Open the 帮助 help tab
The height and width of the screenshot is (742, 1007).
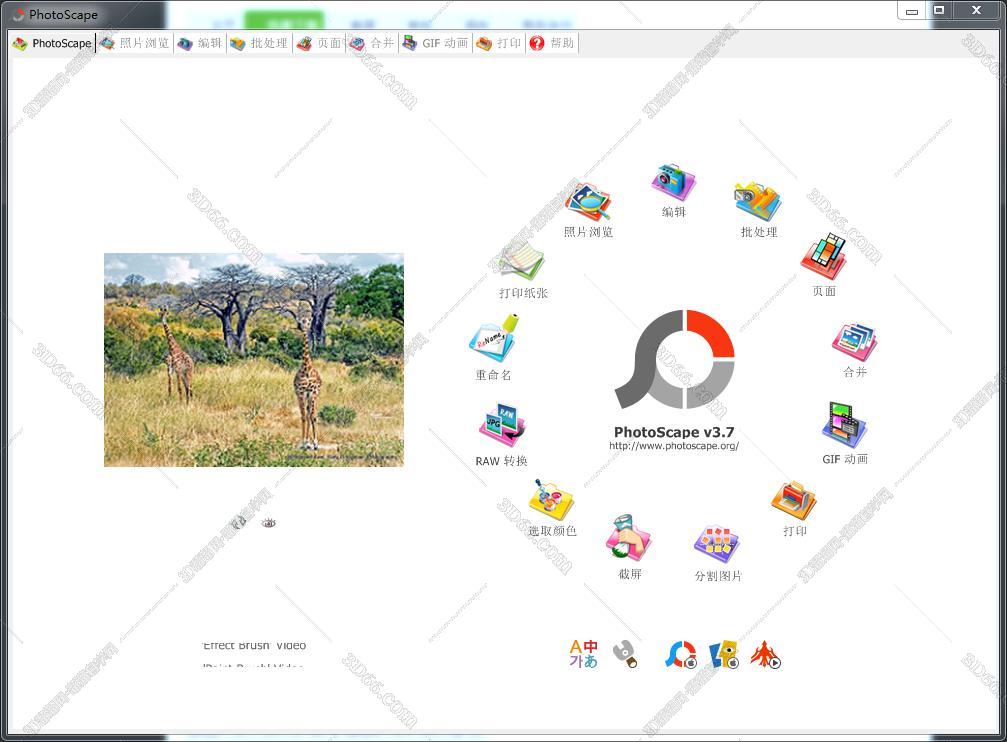[552, 43]
